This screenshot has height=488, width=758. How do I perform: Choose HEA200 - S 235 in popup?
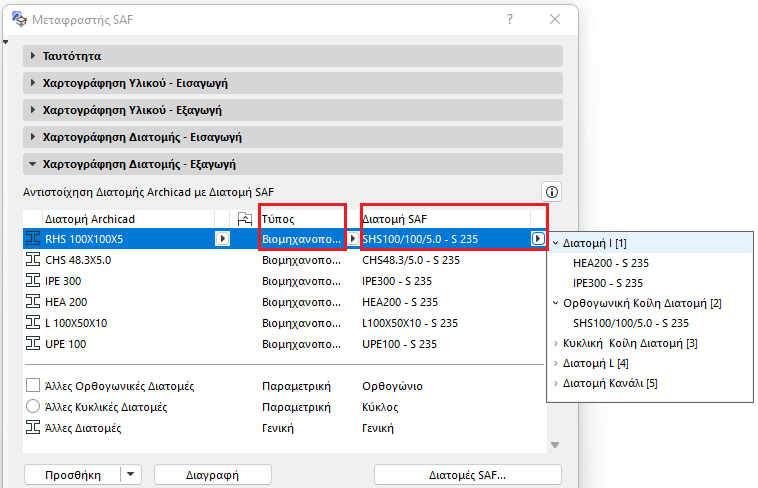pos(611,263)
